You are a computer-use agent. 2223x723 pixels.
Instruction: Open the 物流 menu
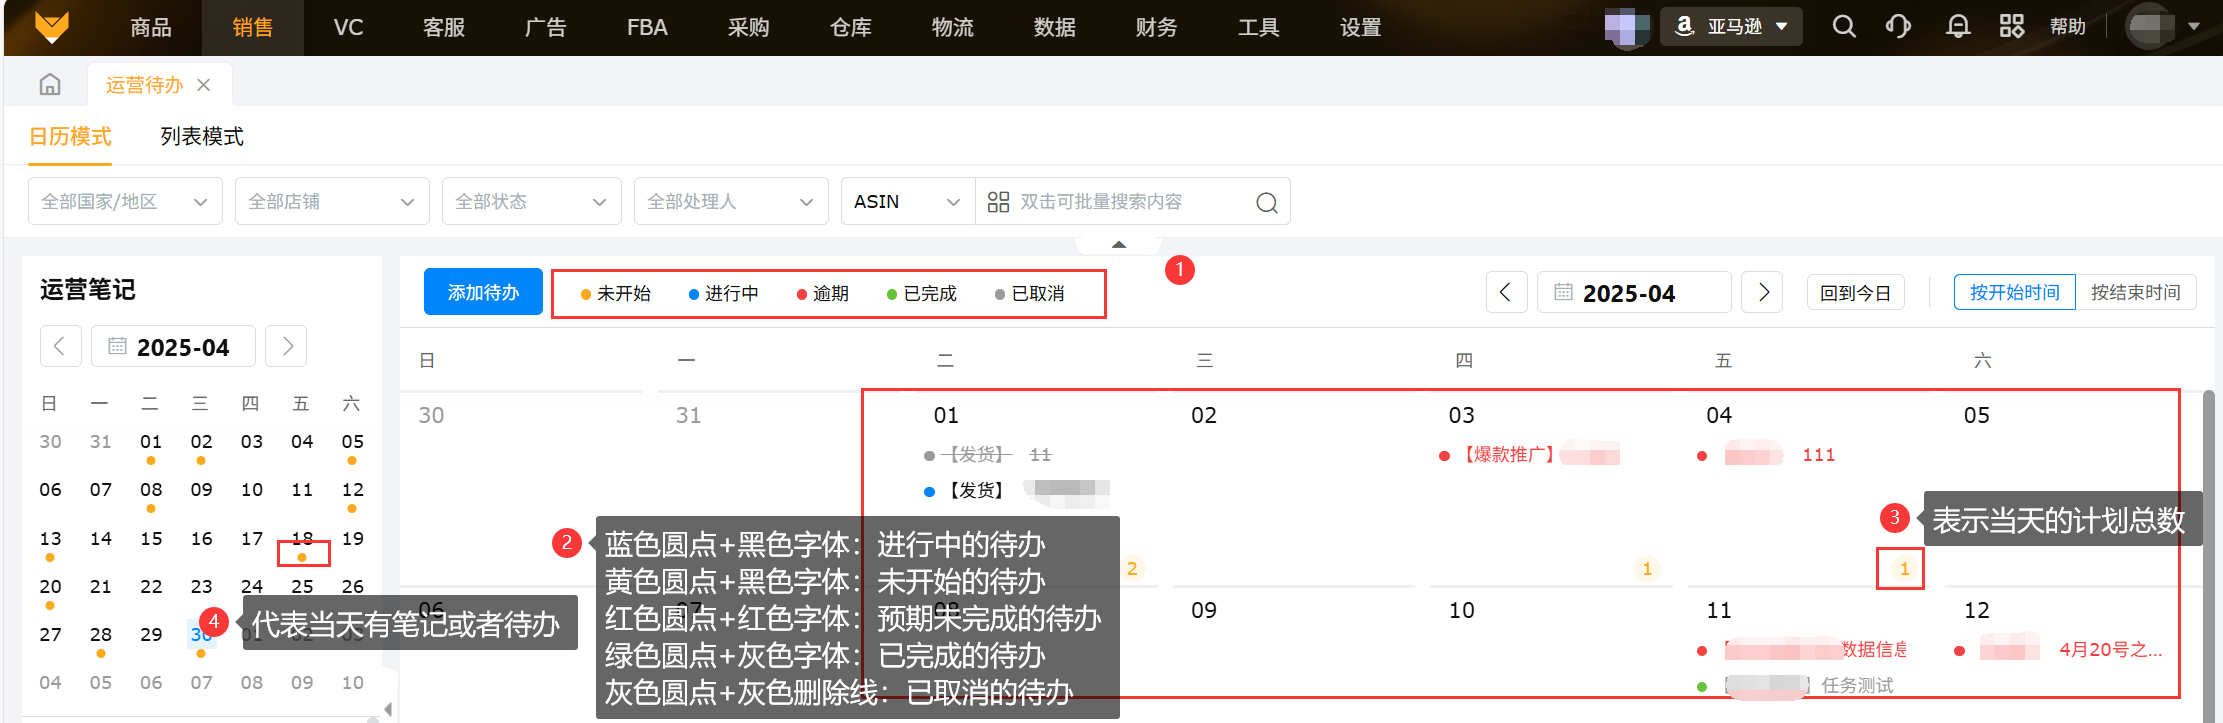tap(953, 27)
